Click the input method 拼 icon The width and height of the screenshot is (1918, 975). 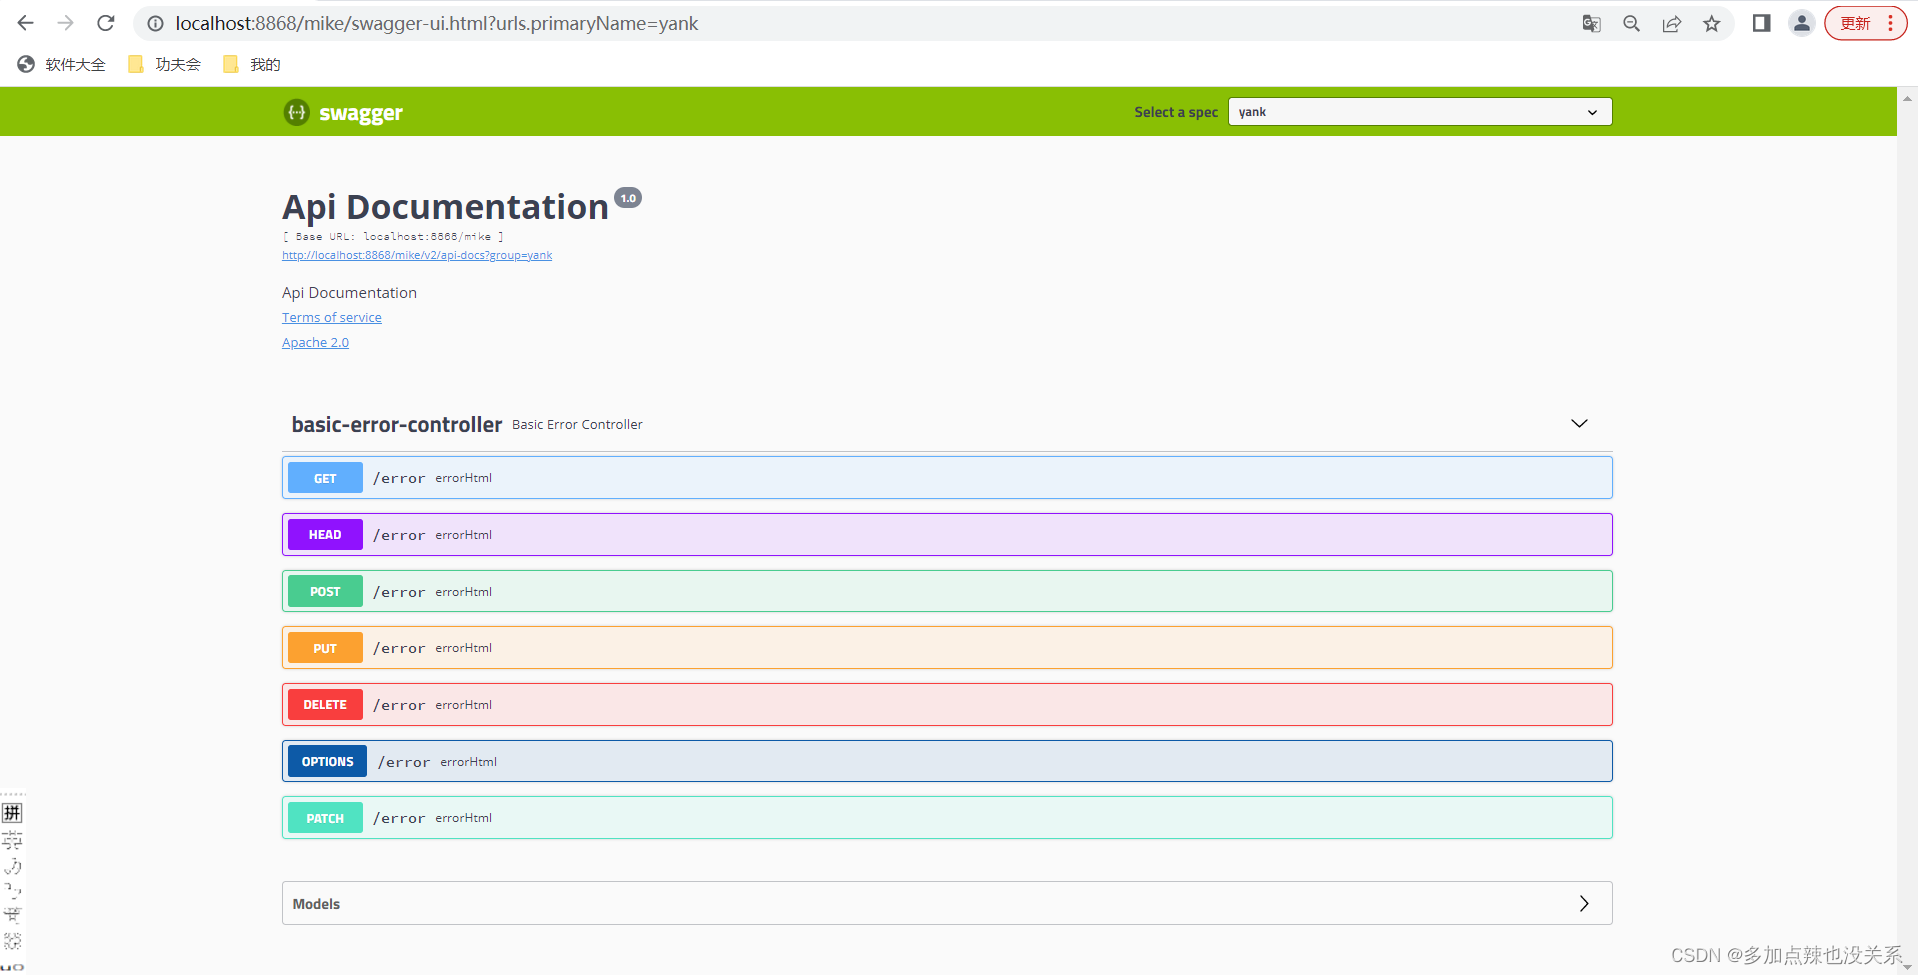12,813
